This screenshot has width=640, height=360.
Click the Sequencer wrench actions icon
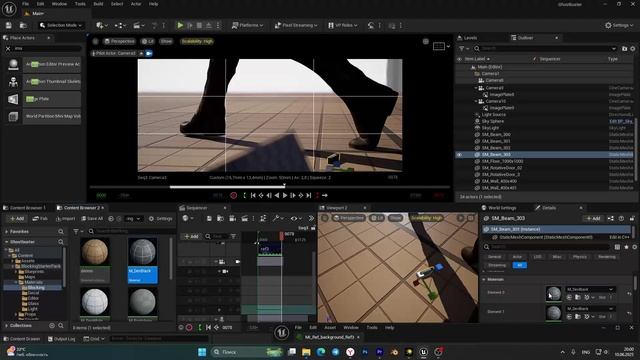[x=276, y=219]
